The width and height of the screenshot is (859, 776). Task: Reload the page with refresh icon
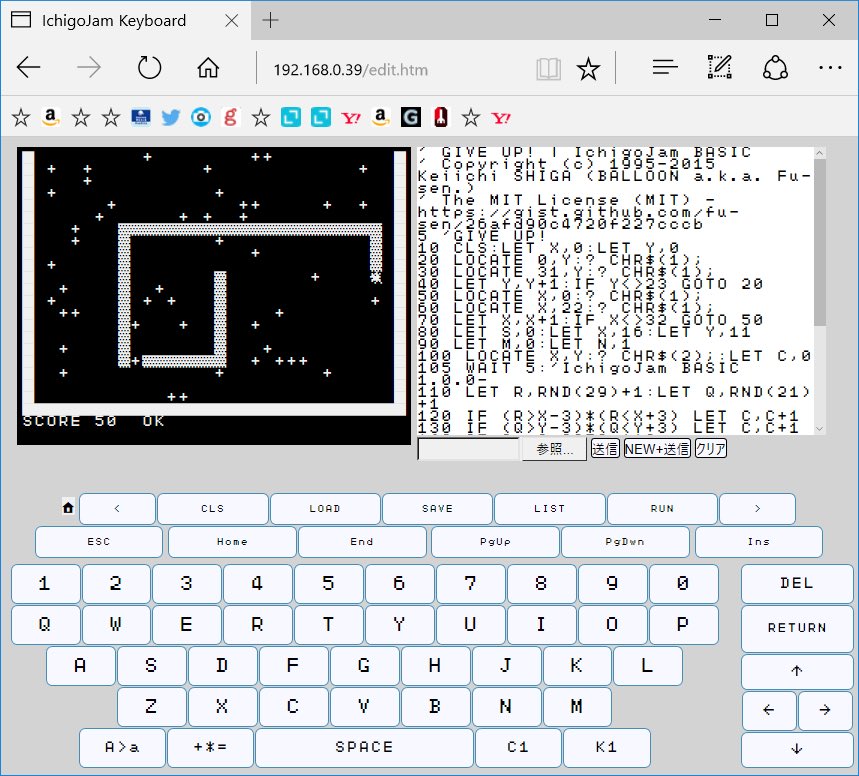coord(149,69)
